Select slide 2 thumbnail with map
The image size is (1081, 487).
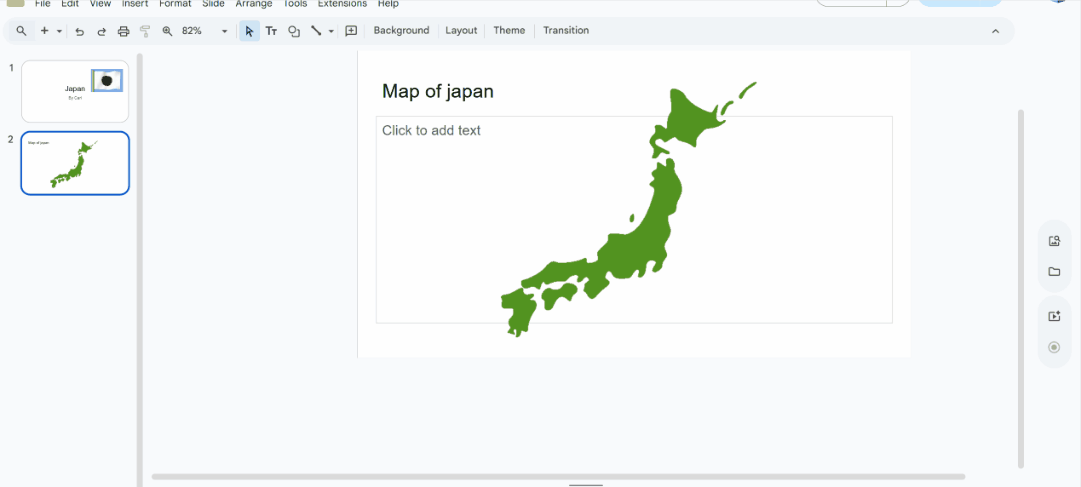tap(75, 163)
